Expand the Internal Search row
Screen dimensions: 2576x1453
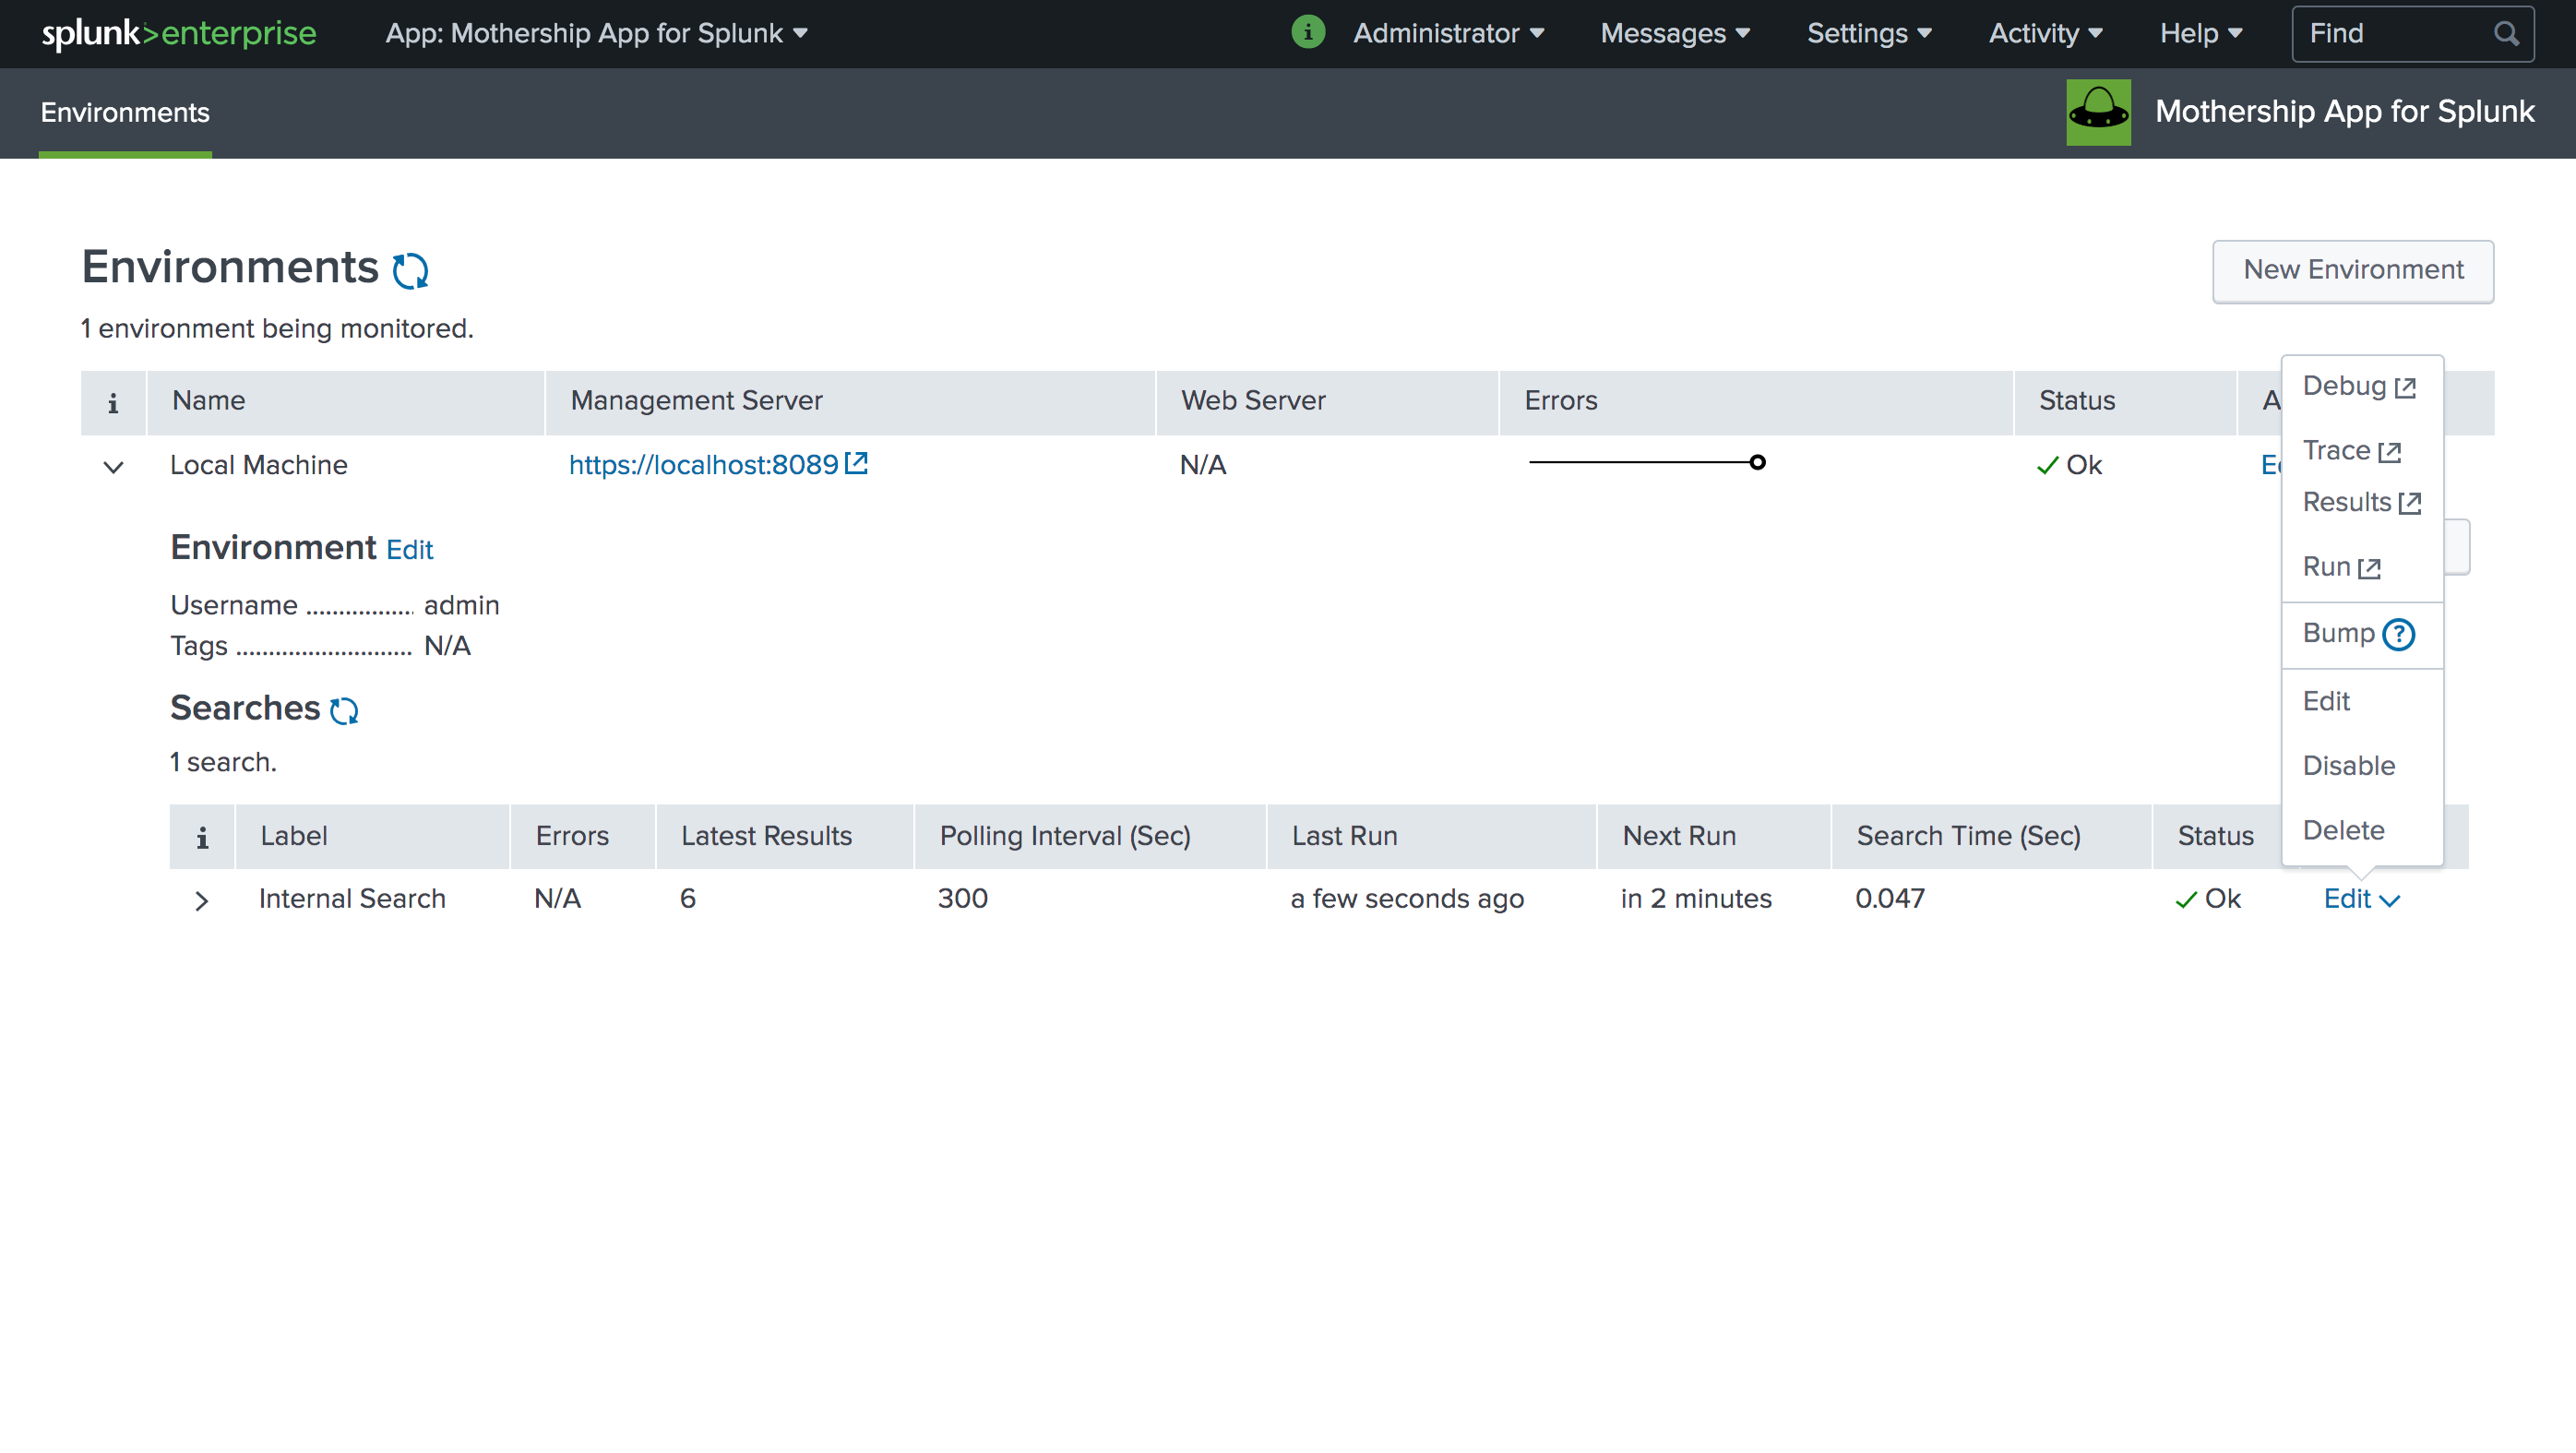point(202,901)
